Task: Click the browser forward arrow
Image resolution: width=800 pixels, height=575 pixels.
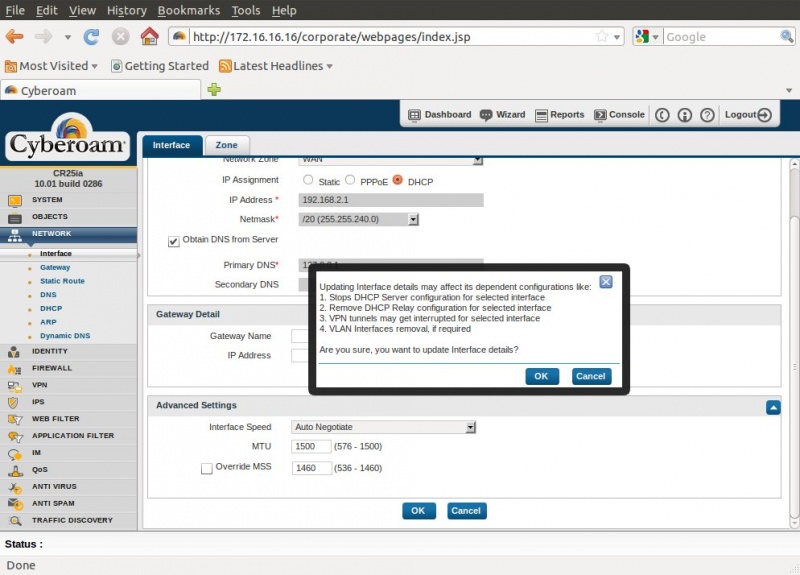Action: [43, 37]
